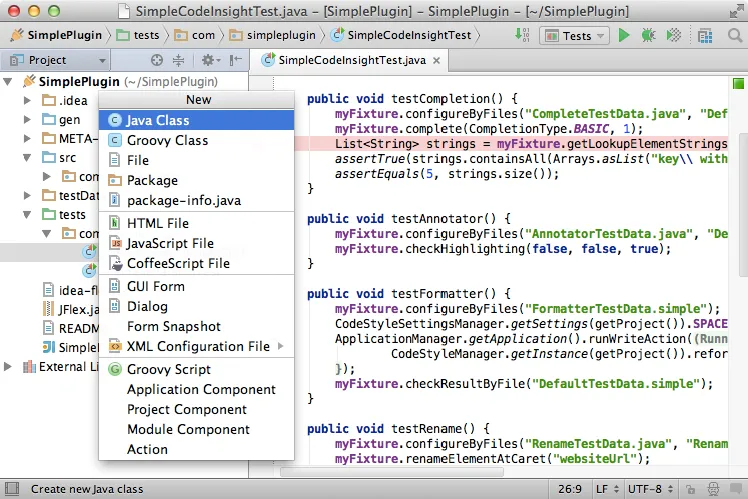This screenshot has height=499, width=748.
Task: Open XML Configuration File submenu
Action: coord(196,346)
